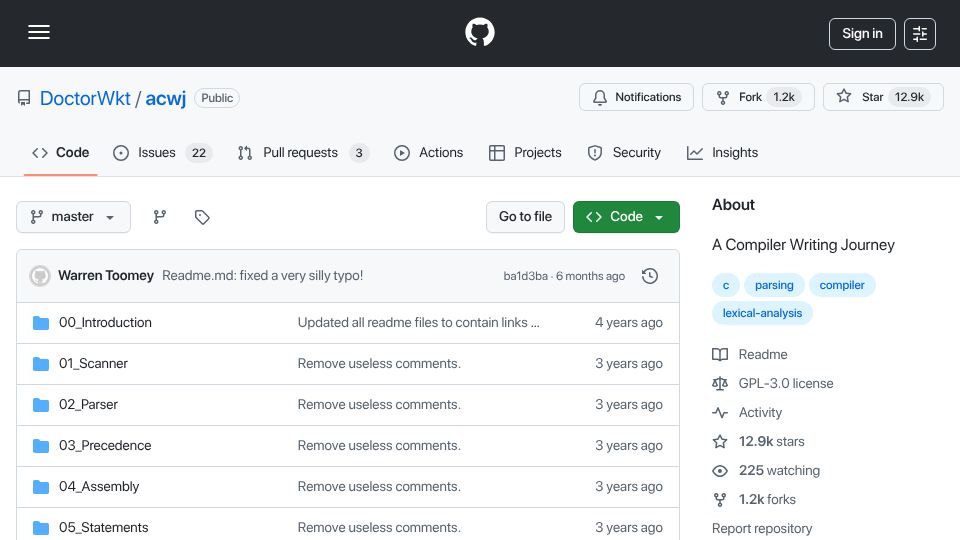The image size is (960, 540).
Task: Click the Report repository link
Action: tap(762, 528)
